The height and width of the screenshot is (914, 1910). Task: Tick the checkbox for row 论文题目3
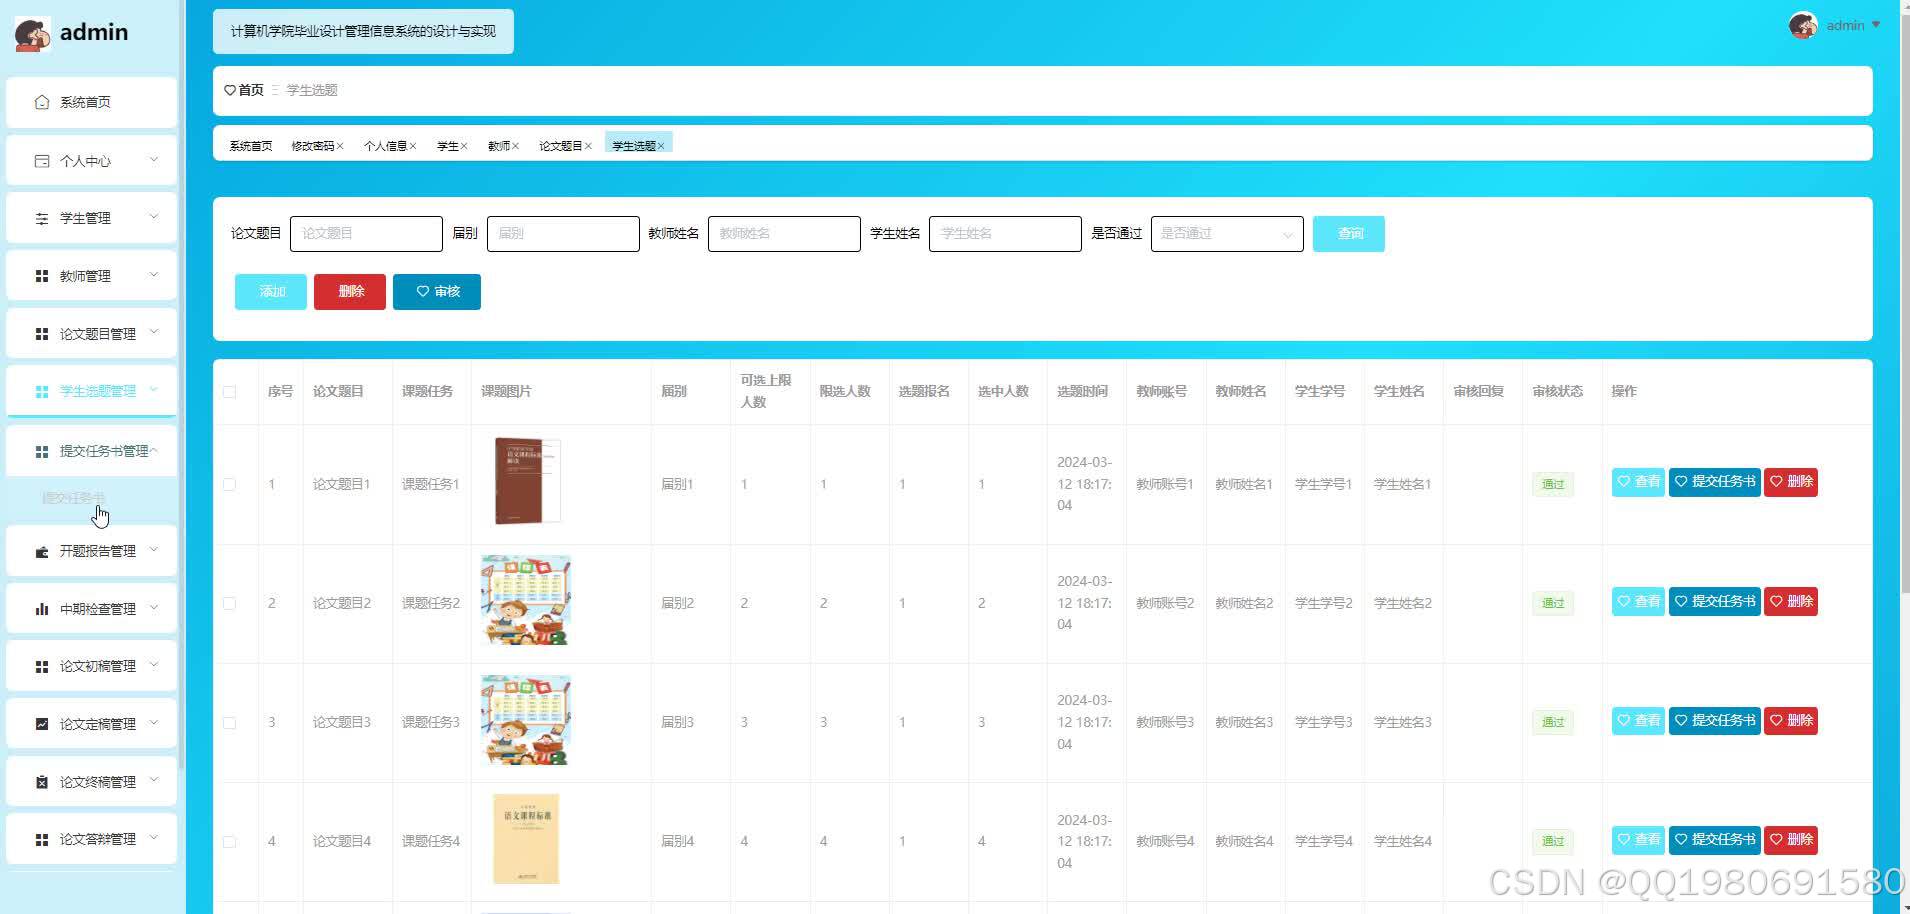(x=230, y=722)
